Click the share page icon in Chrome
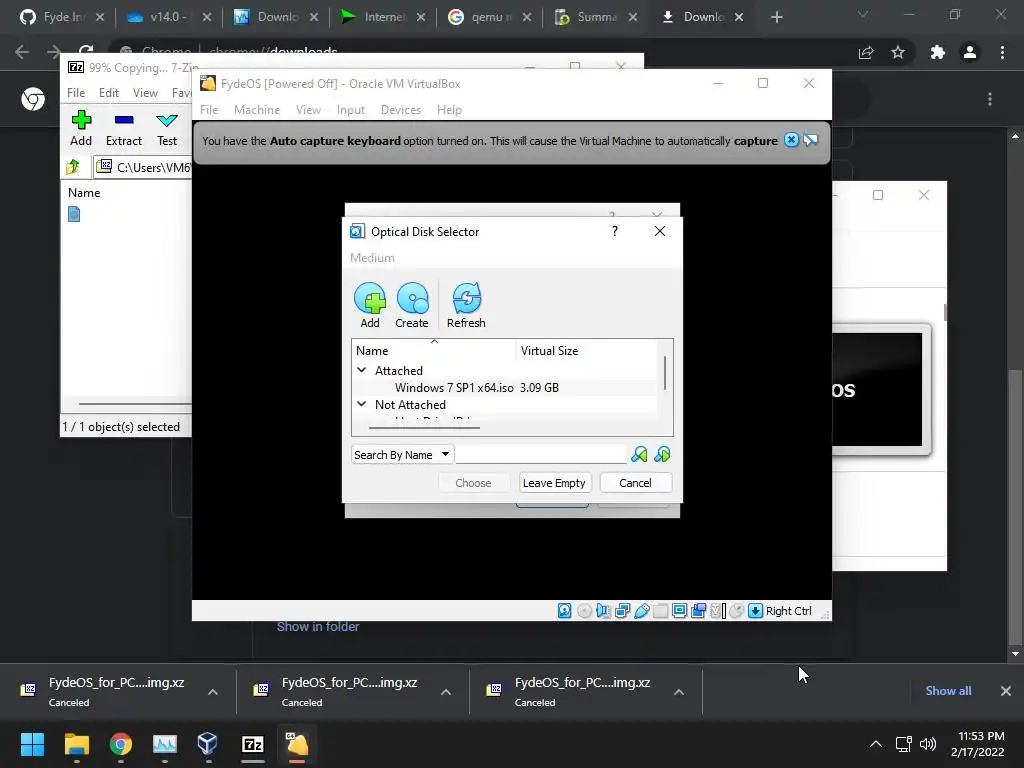This screenshot has width=1024, height=768. 866,52
